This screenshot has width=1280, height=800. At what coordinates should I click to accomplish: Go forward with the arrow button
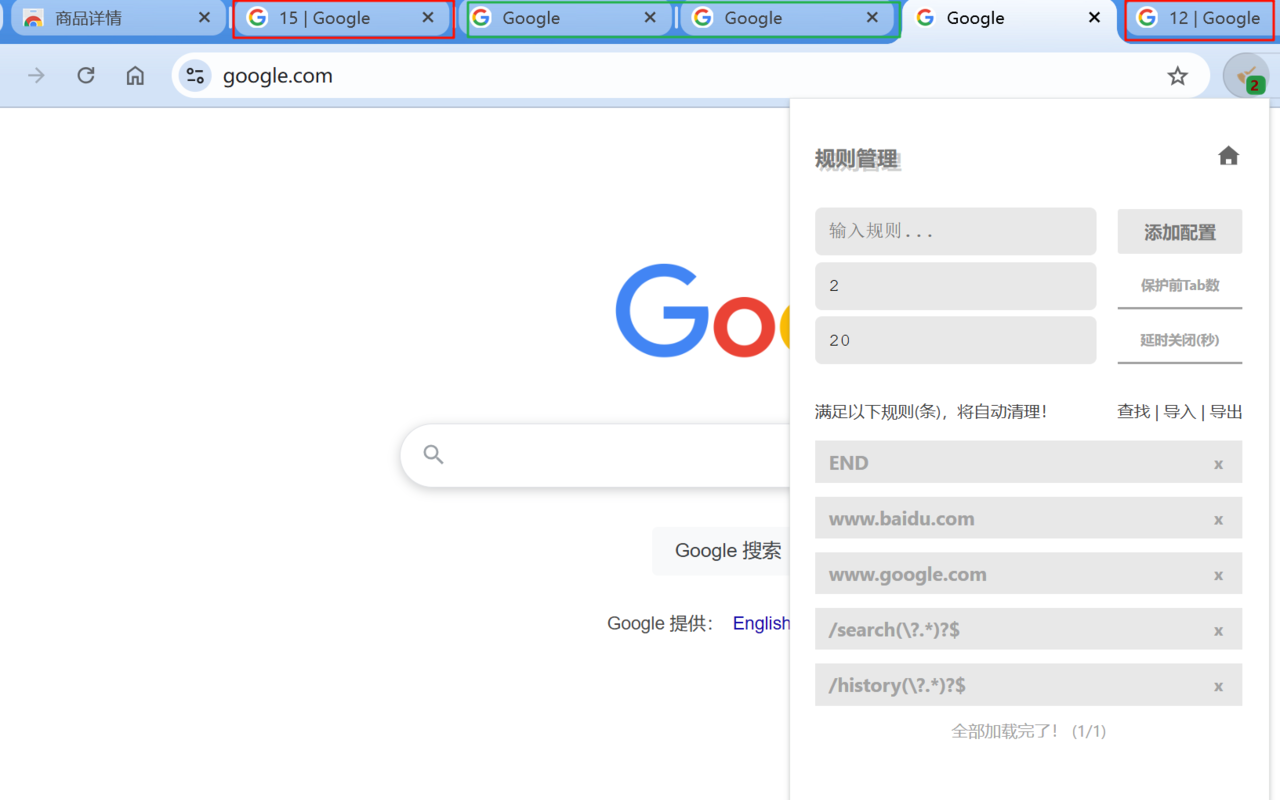(36, 76)
